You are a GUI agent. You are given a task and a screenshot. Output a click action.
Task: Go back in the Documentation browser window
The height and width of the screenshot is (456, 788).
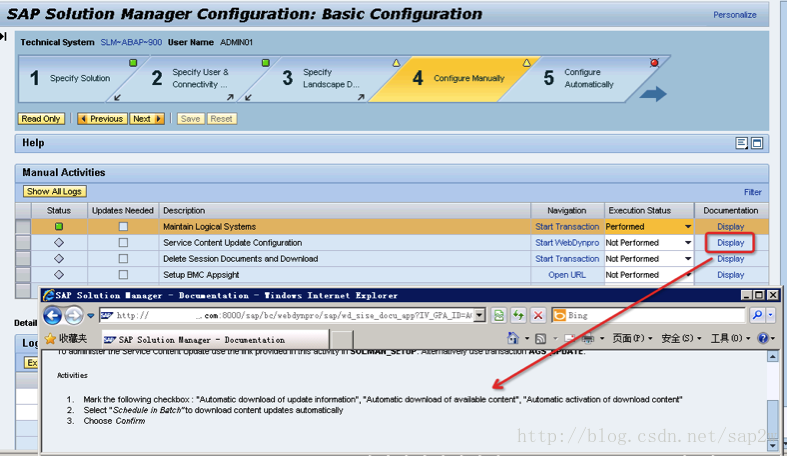(x=53, y=316)
